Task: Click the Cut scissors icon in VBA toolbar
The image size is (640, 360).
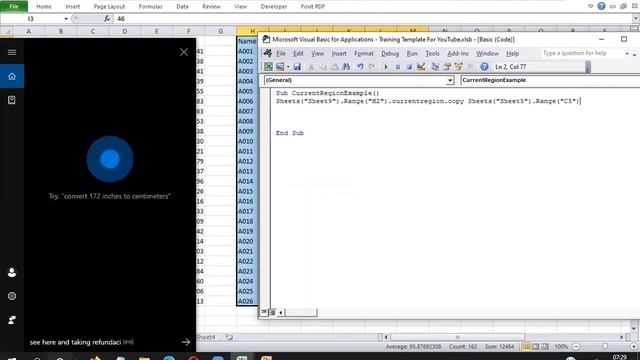Action: (x=311, y=67)
